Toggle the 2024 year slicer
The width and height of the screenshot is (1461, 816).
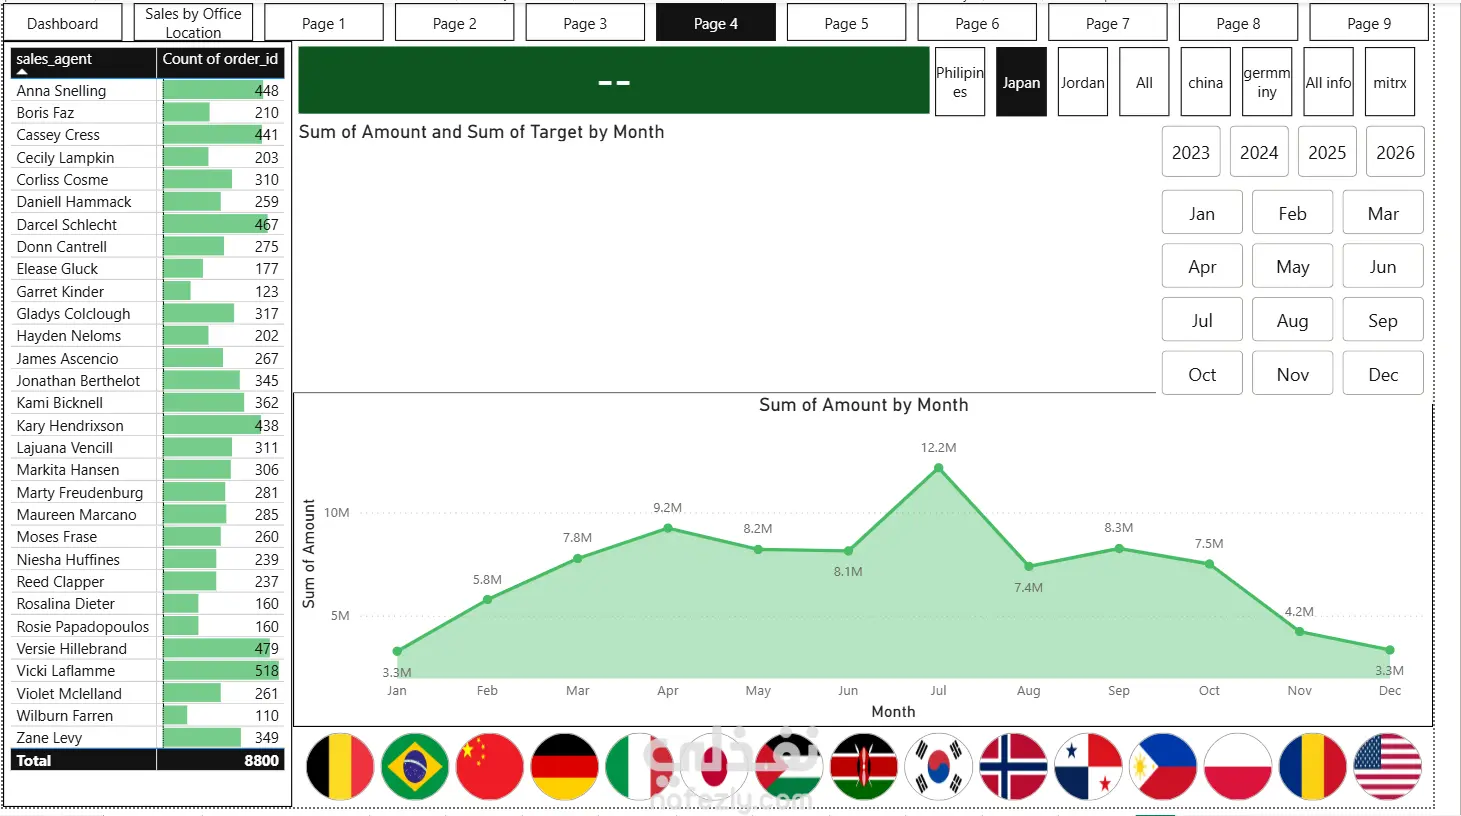pos(1259,152)
